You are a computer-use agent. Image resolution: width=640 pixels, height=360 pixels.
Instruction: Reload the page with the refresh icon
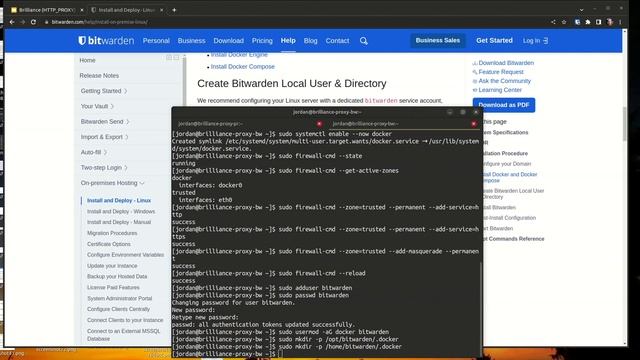[x=33, y=22]
